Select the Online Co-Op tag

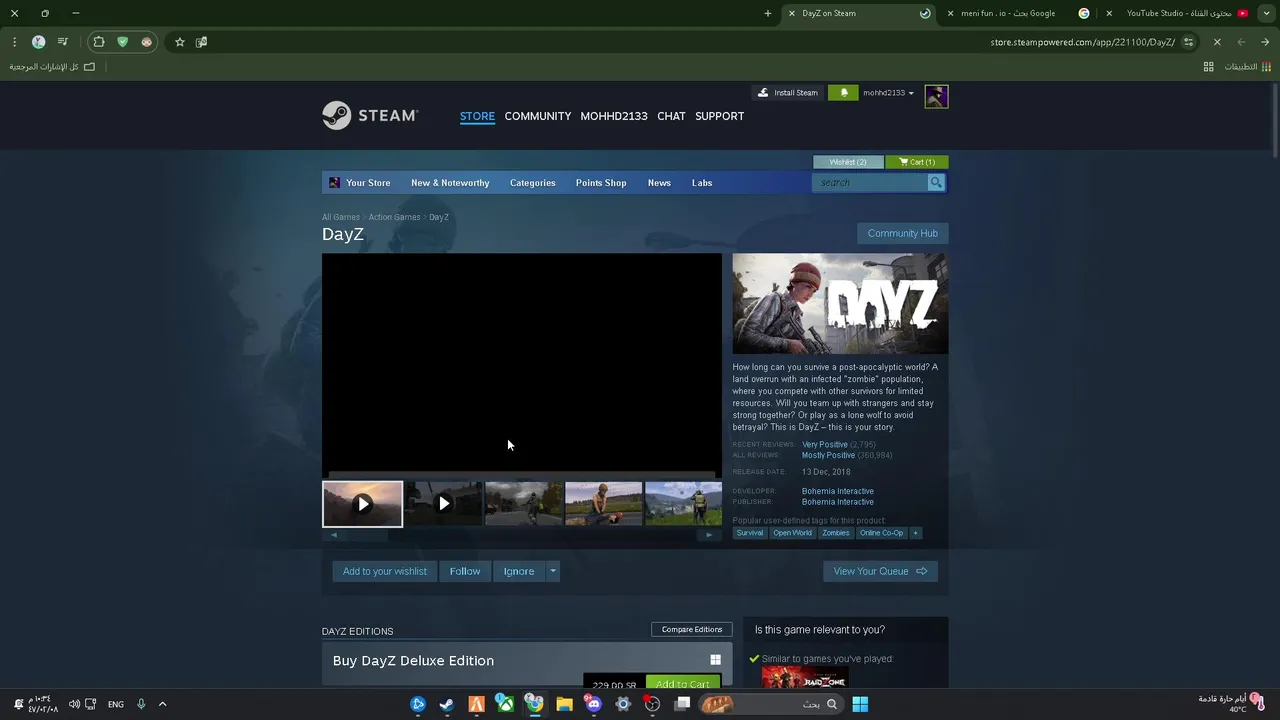882,533
